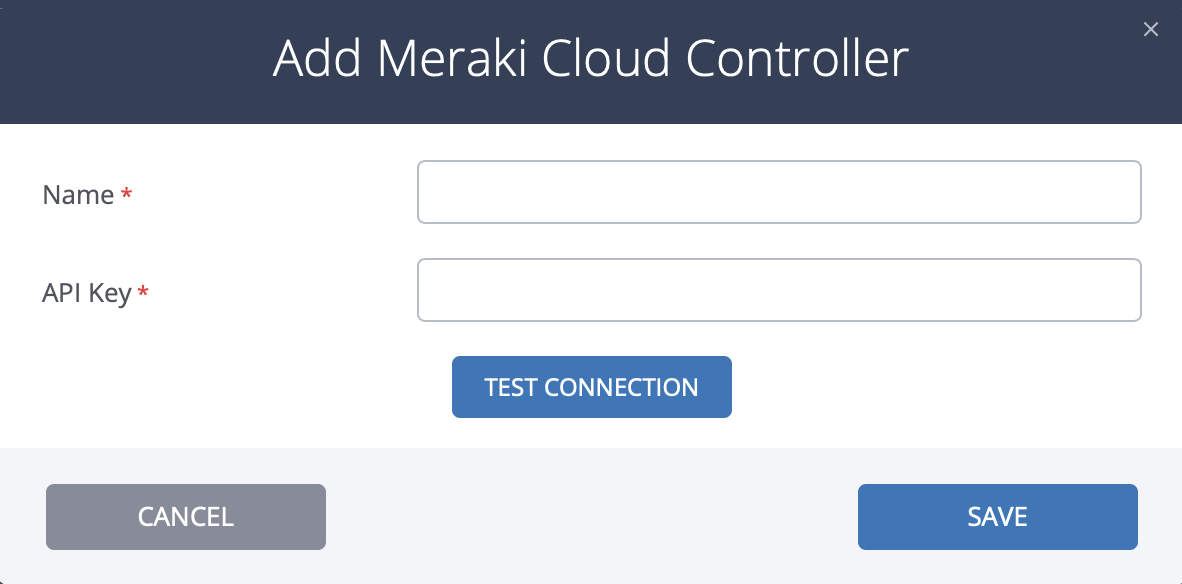Image resolution: width=1182 pixels, height=584 pixels.
Task: Click inside the Name input field
Action: pyautogui.click(x=779, y=191)
